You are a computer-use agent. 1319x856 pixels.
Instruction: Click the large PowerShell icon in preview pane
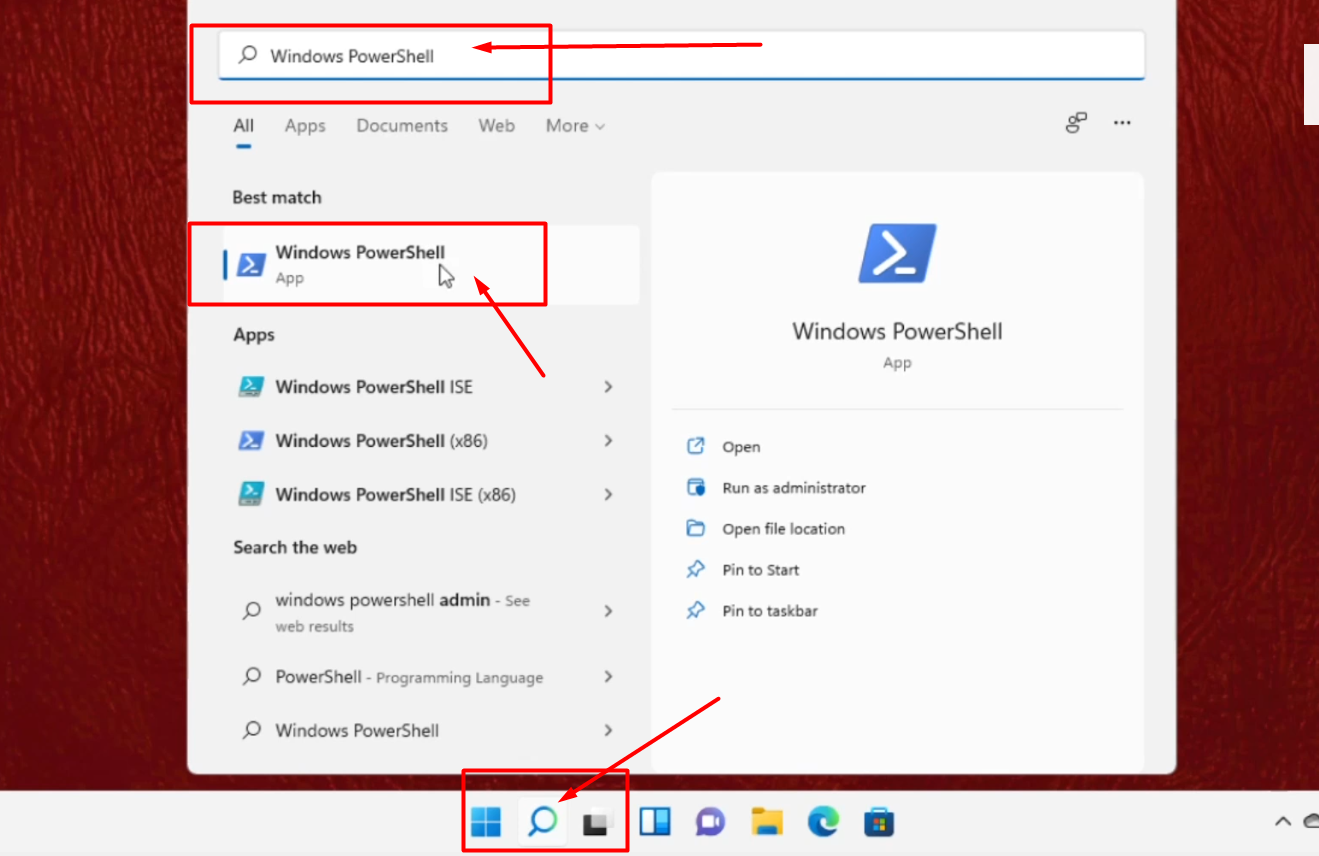coord(897,253)
